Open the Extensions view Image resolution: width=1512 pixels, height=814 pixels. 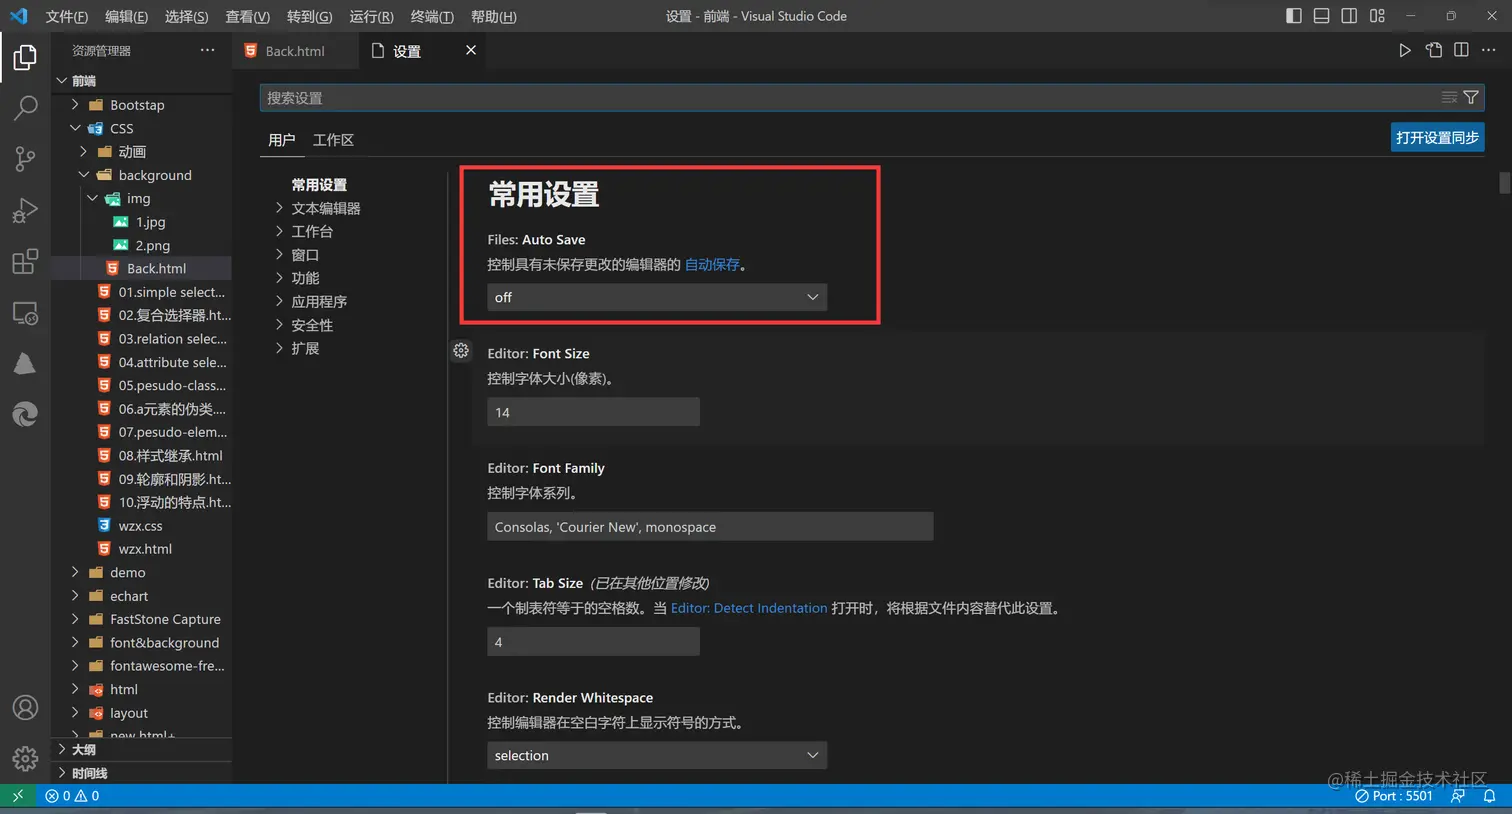tap(25, 263)
